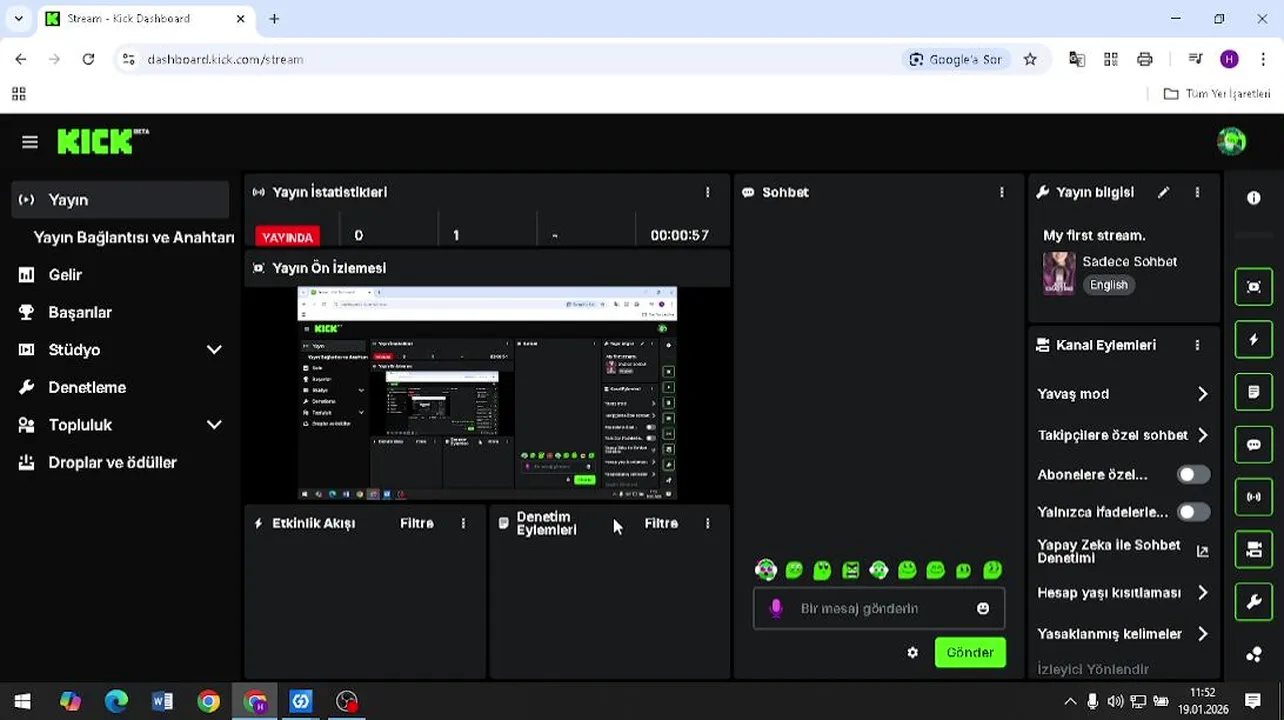Toggle stream preview widget in right rail
1284x720 pixels.
1254,287
